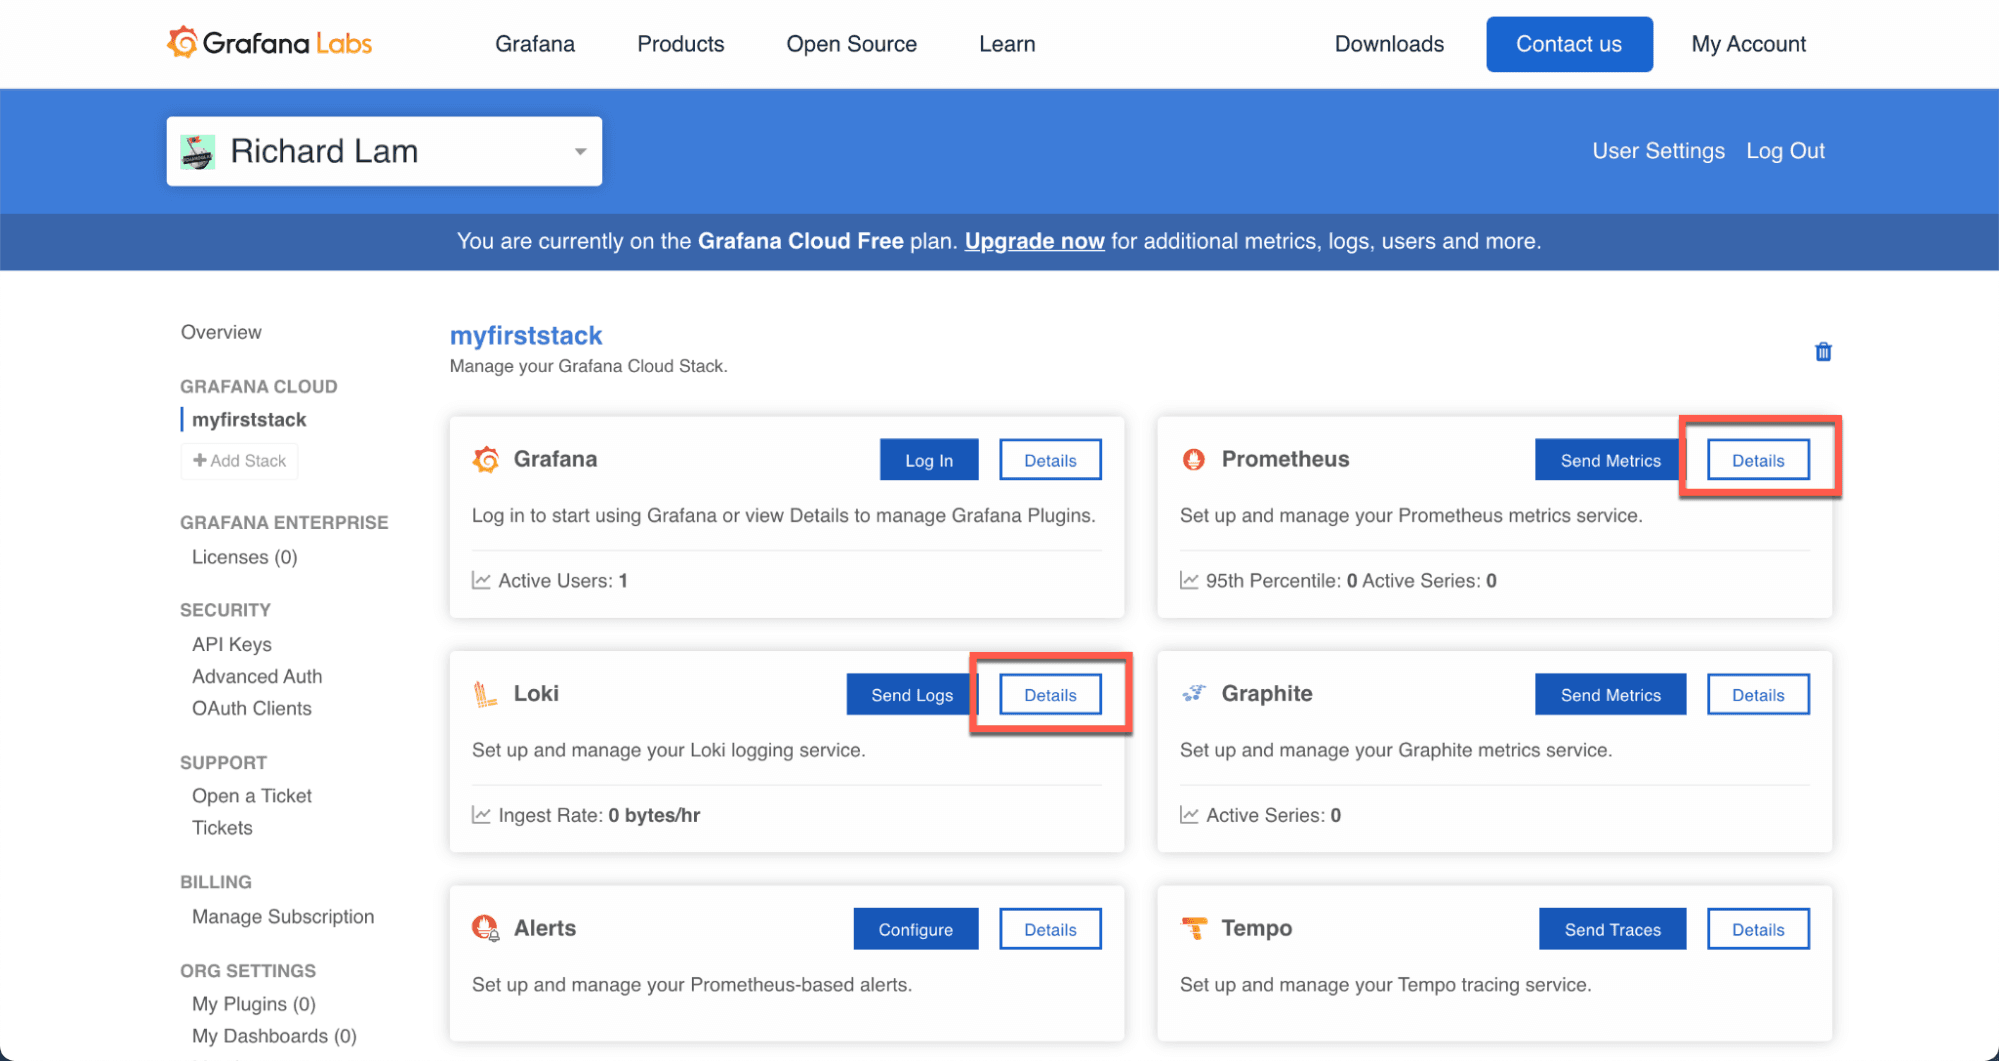Viewport: 1999px width, 1061px height.
Task: Go to Manage Subscription
Action: click(283, 916)
